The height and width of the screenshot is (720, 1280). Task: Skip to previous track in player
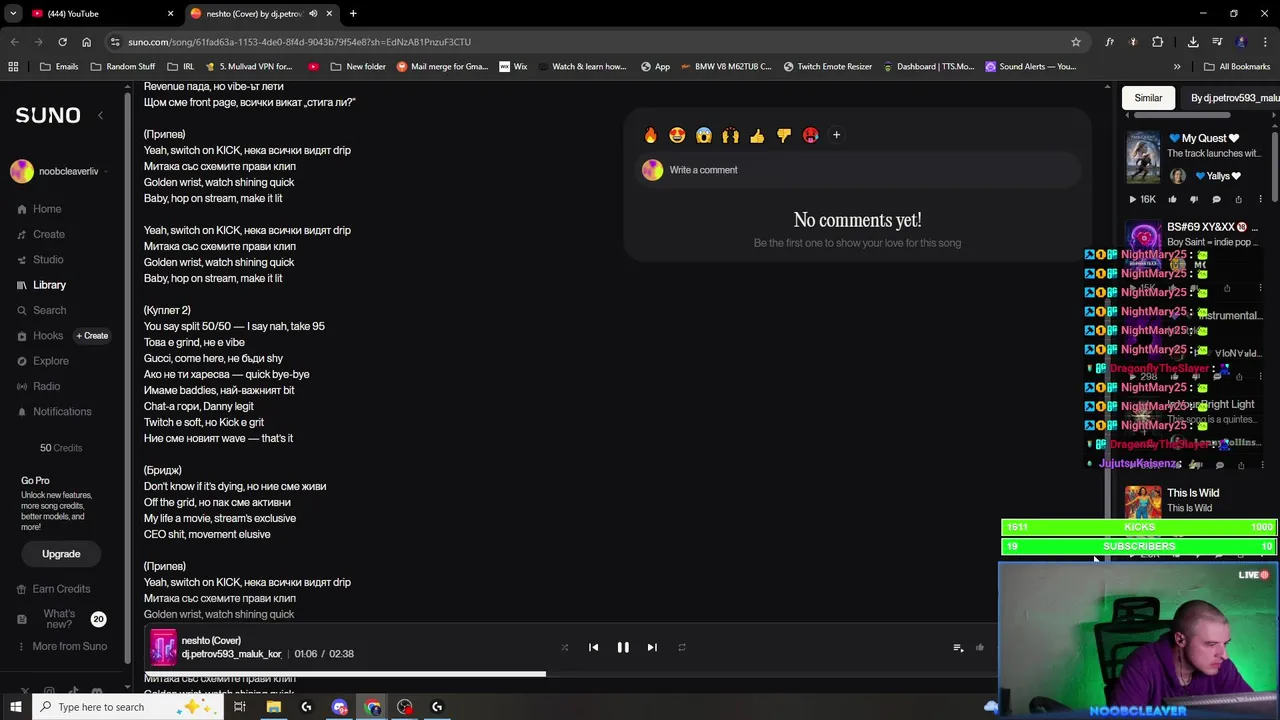tap(593, 647)
